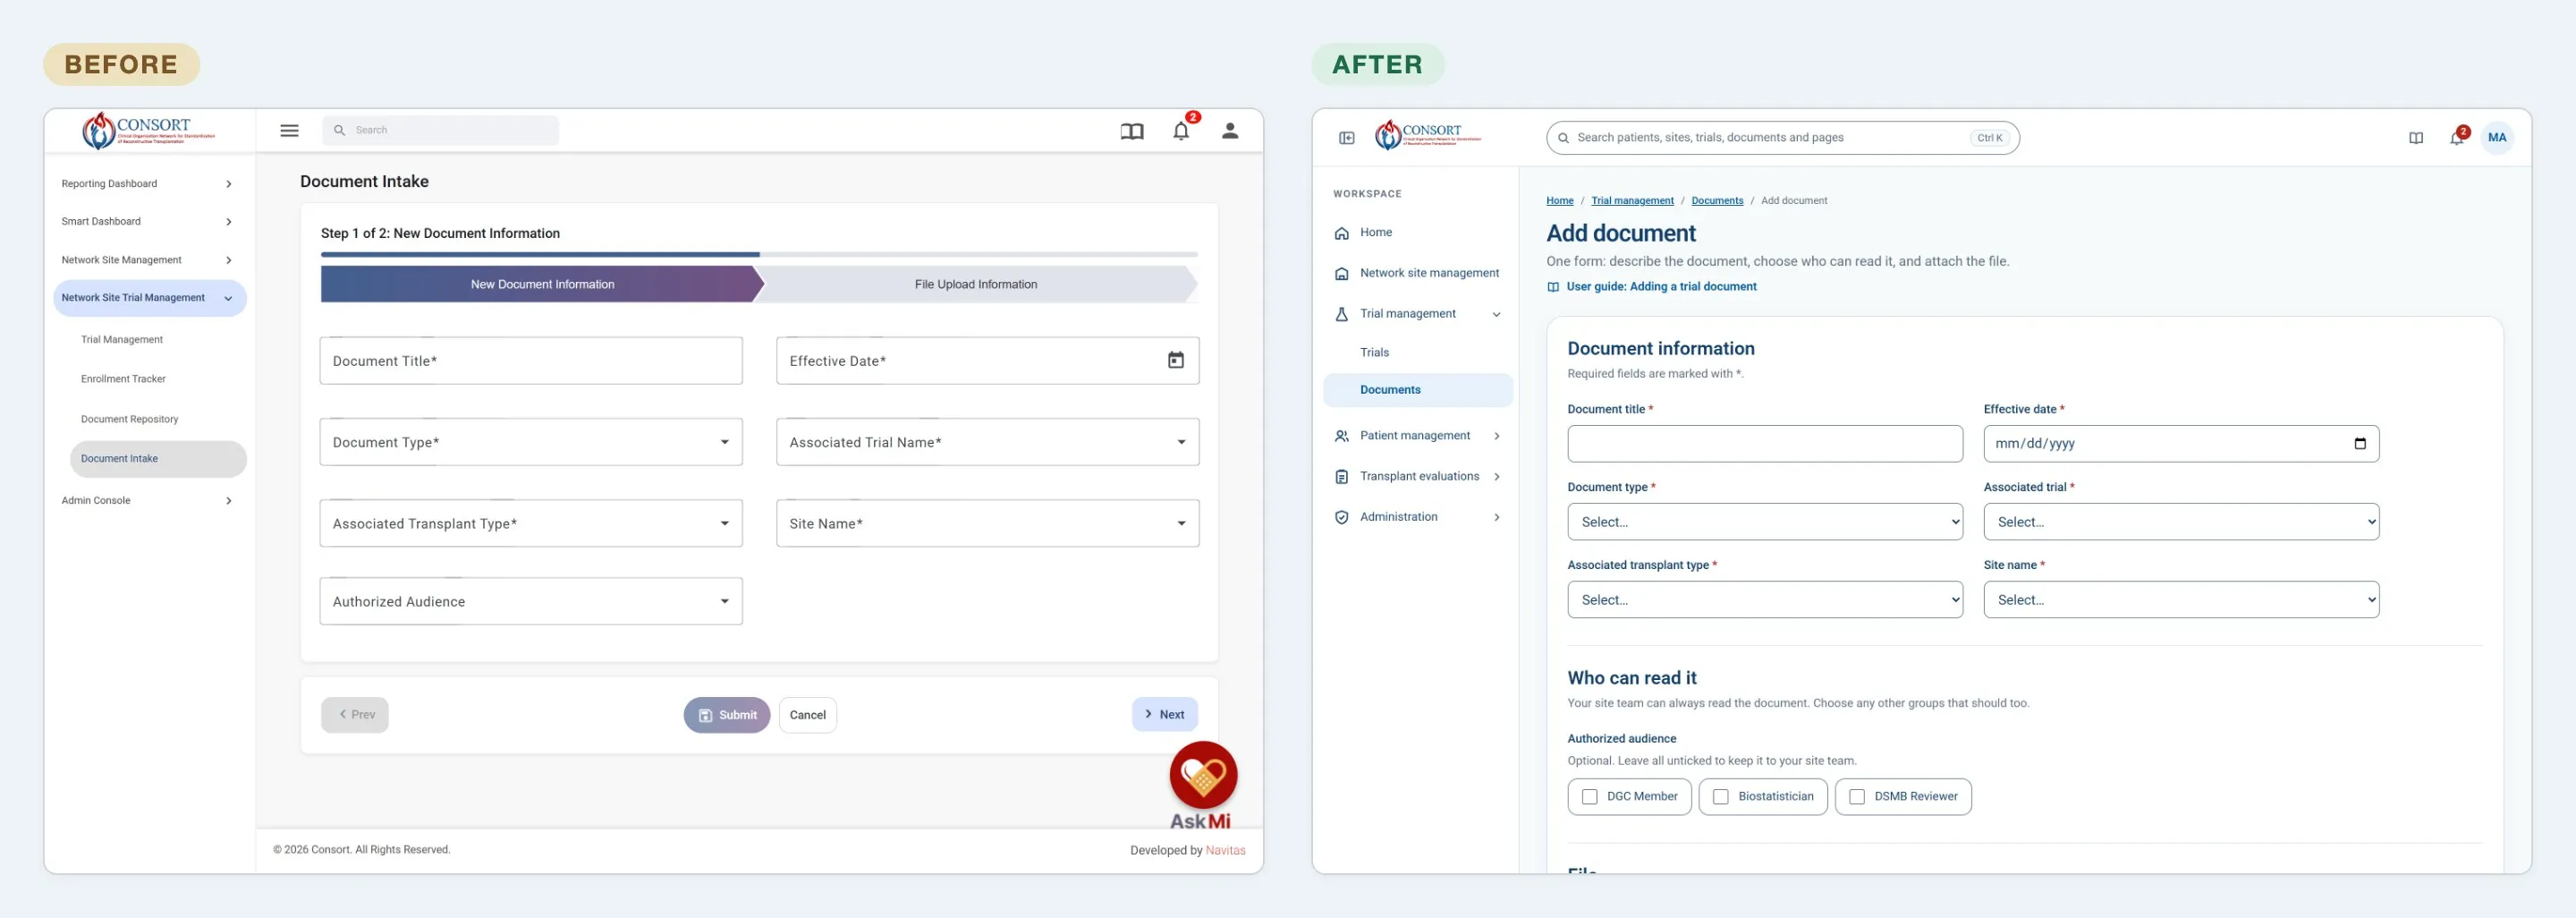Open User guide: Adding a trial document link
2576x918 pixels.
[x=1651, y=287]
